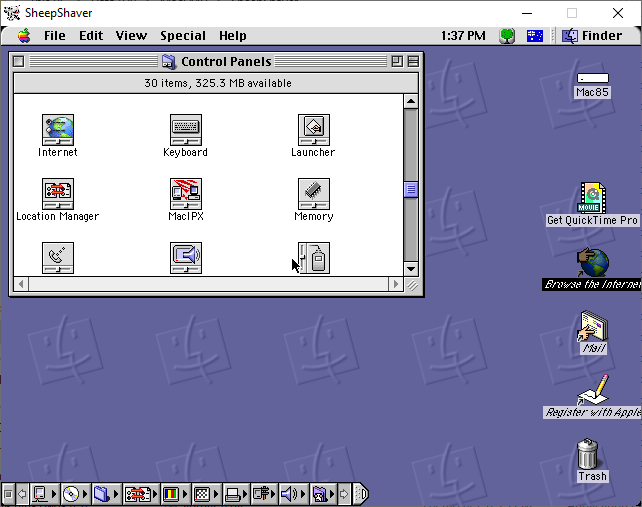This screenshot has width=642, height=507.
Task: Click the Control Panels title bar folder icon
Action: click(x=168, y=61)
